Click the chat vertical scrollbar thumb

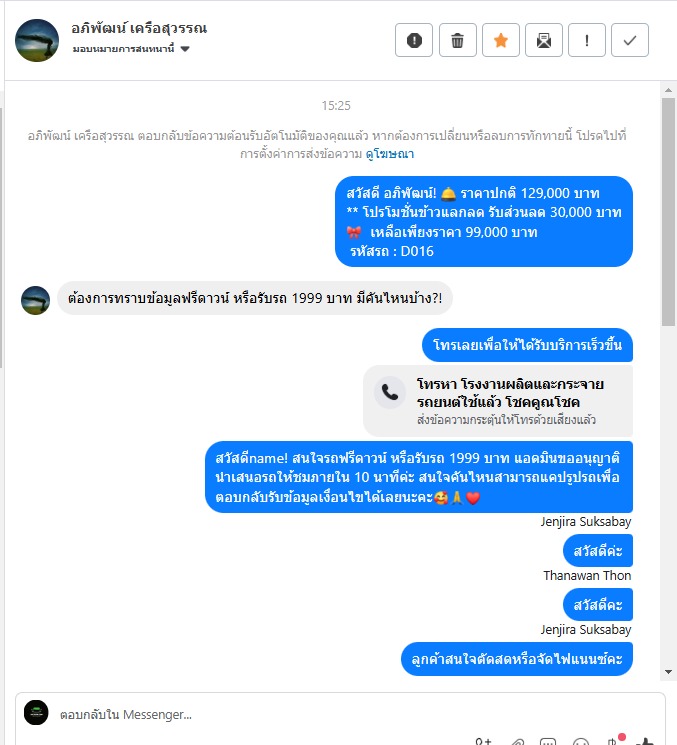pyautogui.click(x=668, y=212)
